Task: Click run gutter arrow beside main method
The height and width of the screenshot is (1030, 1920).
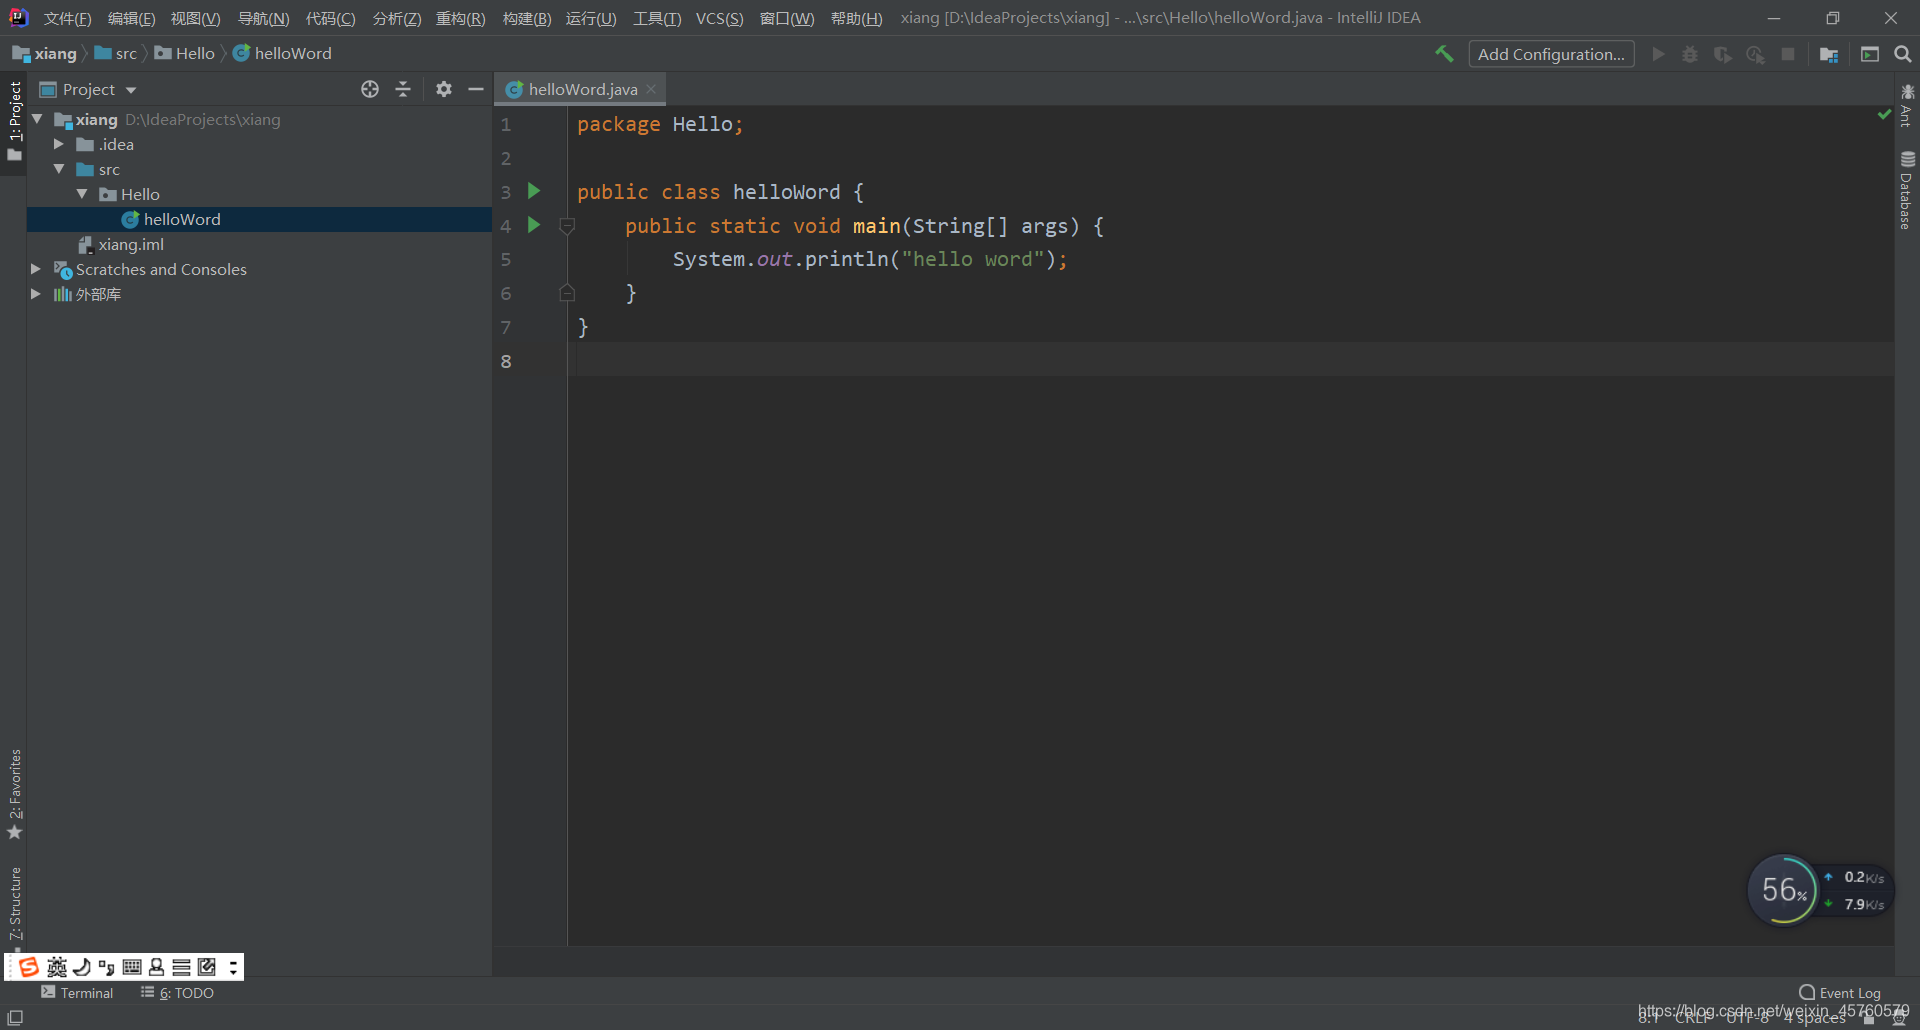Action: [x=534, y=225]
